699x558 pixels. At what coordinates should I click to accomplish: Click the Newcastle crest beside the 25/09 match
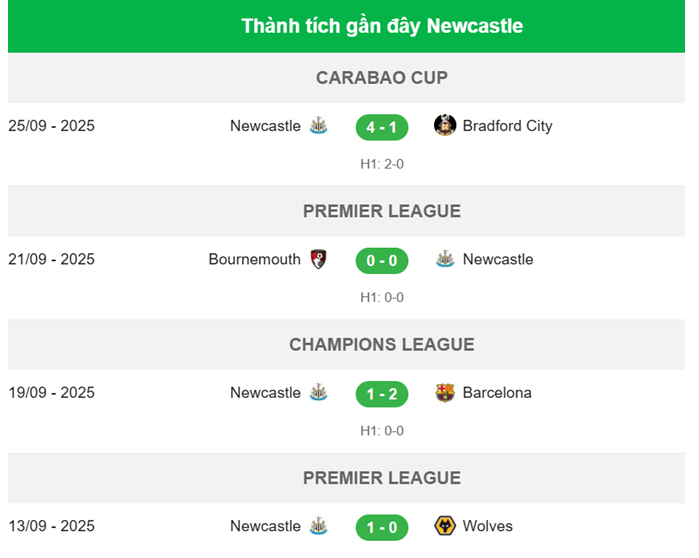(x=319, y=126)
